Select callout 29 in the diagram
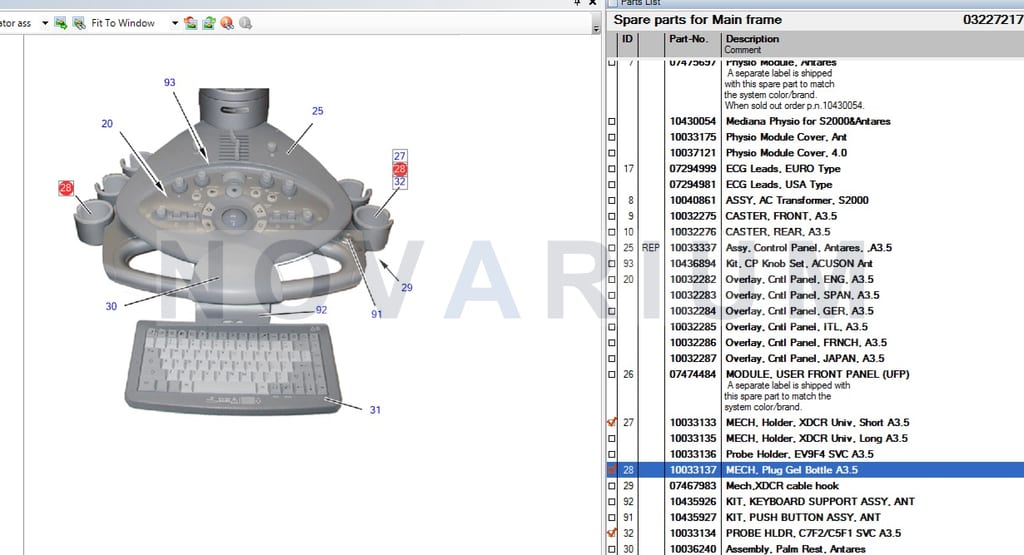This screenshot has width=1024, height=555. pos(407,287)
